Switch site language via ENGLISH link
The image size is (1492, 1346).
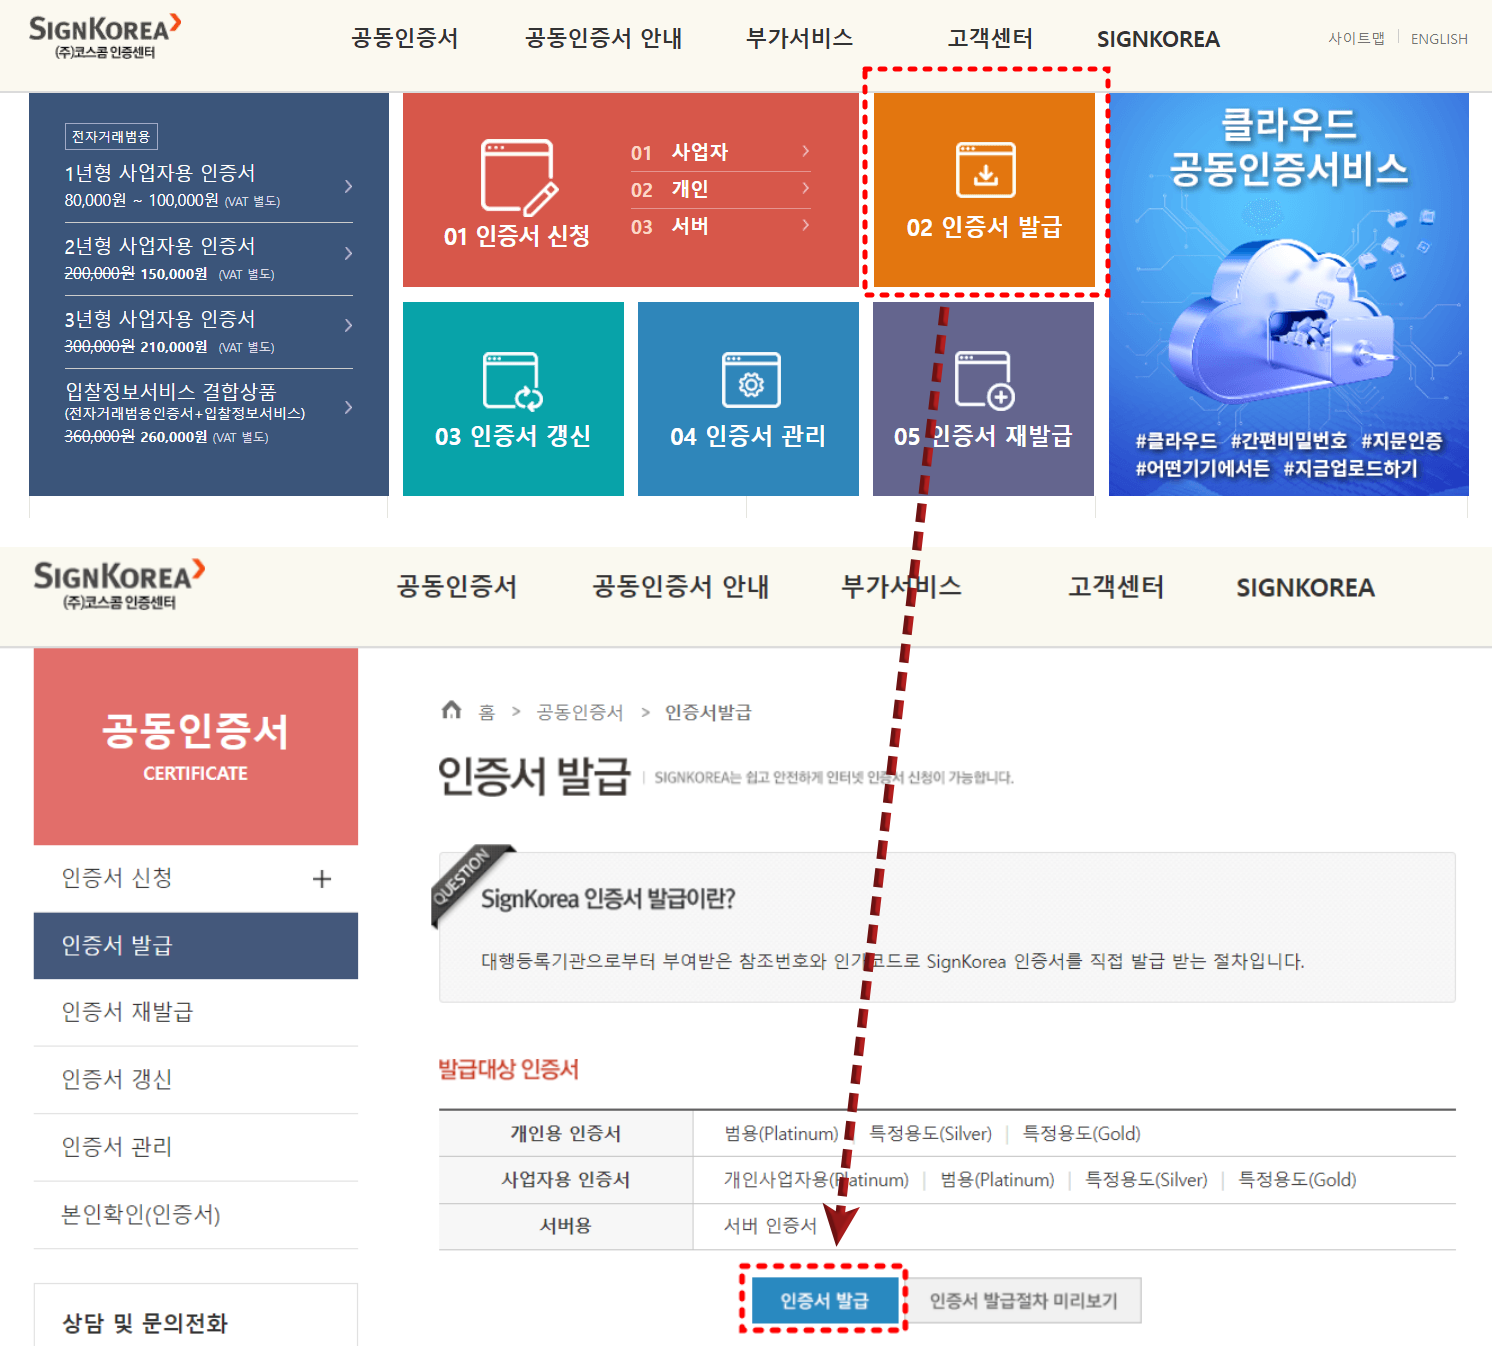point(1438,39)
